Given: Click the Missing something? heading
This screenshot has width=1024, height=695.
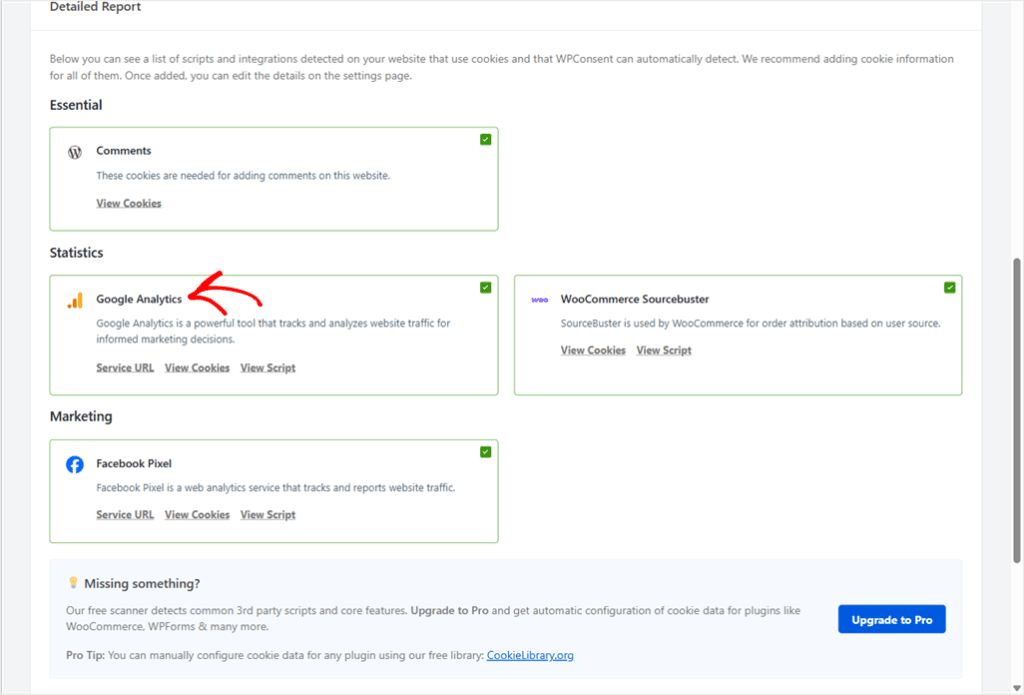Looking at the screenshot, I should [142, 583].
